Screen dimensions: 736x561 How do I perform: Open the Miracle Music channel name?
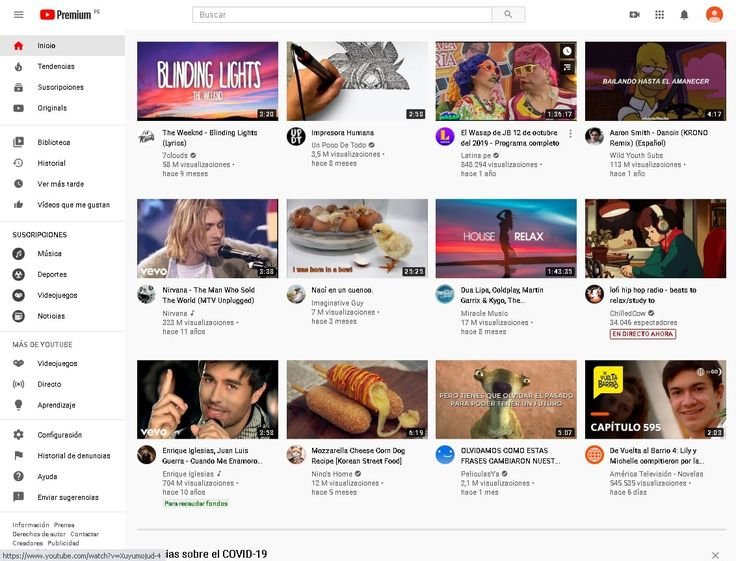coord(484,313)
